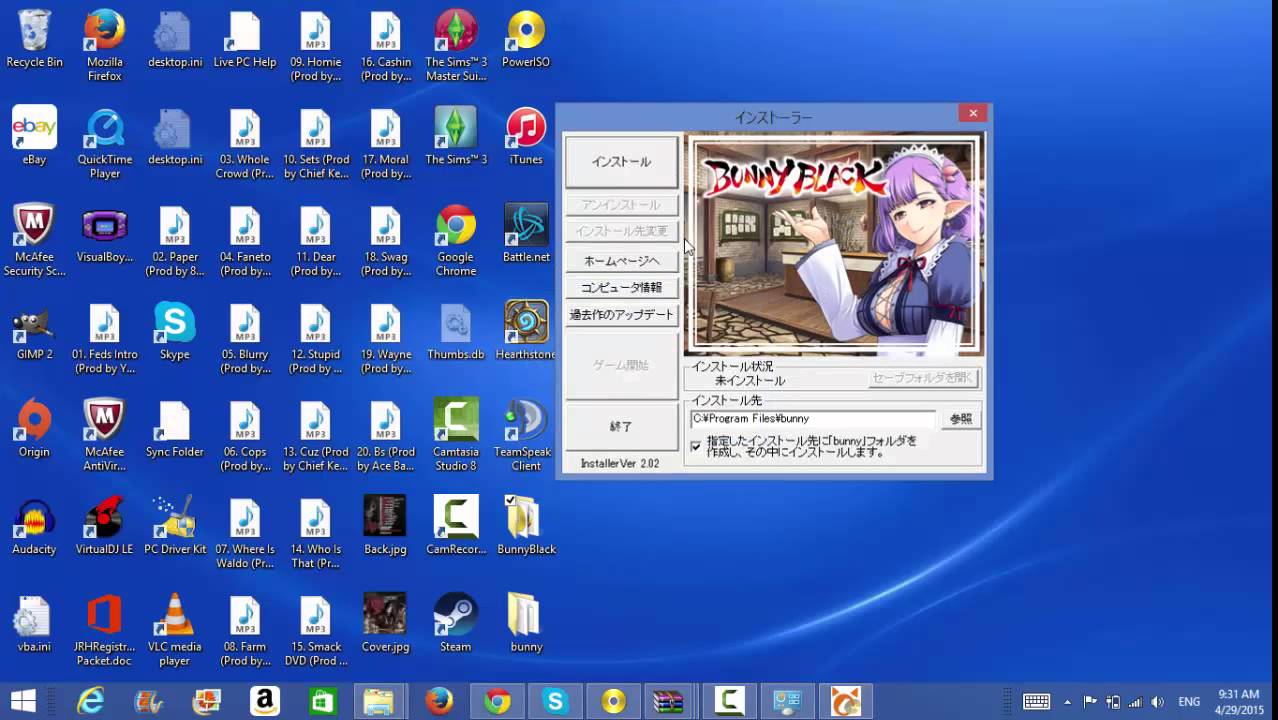Open Internet Explorer from the taskbar
This screenshot has height=720, width=1278.
click(x=91, y=701)
